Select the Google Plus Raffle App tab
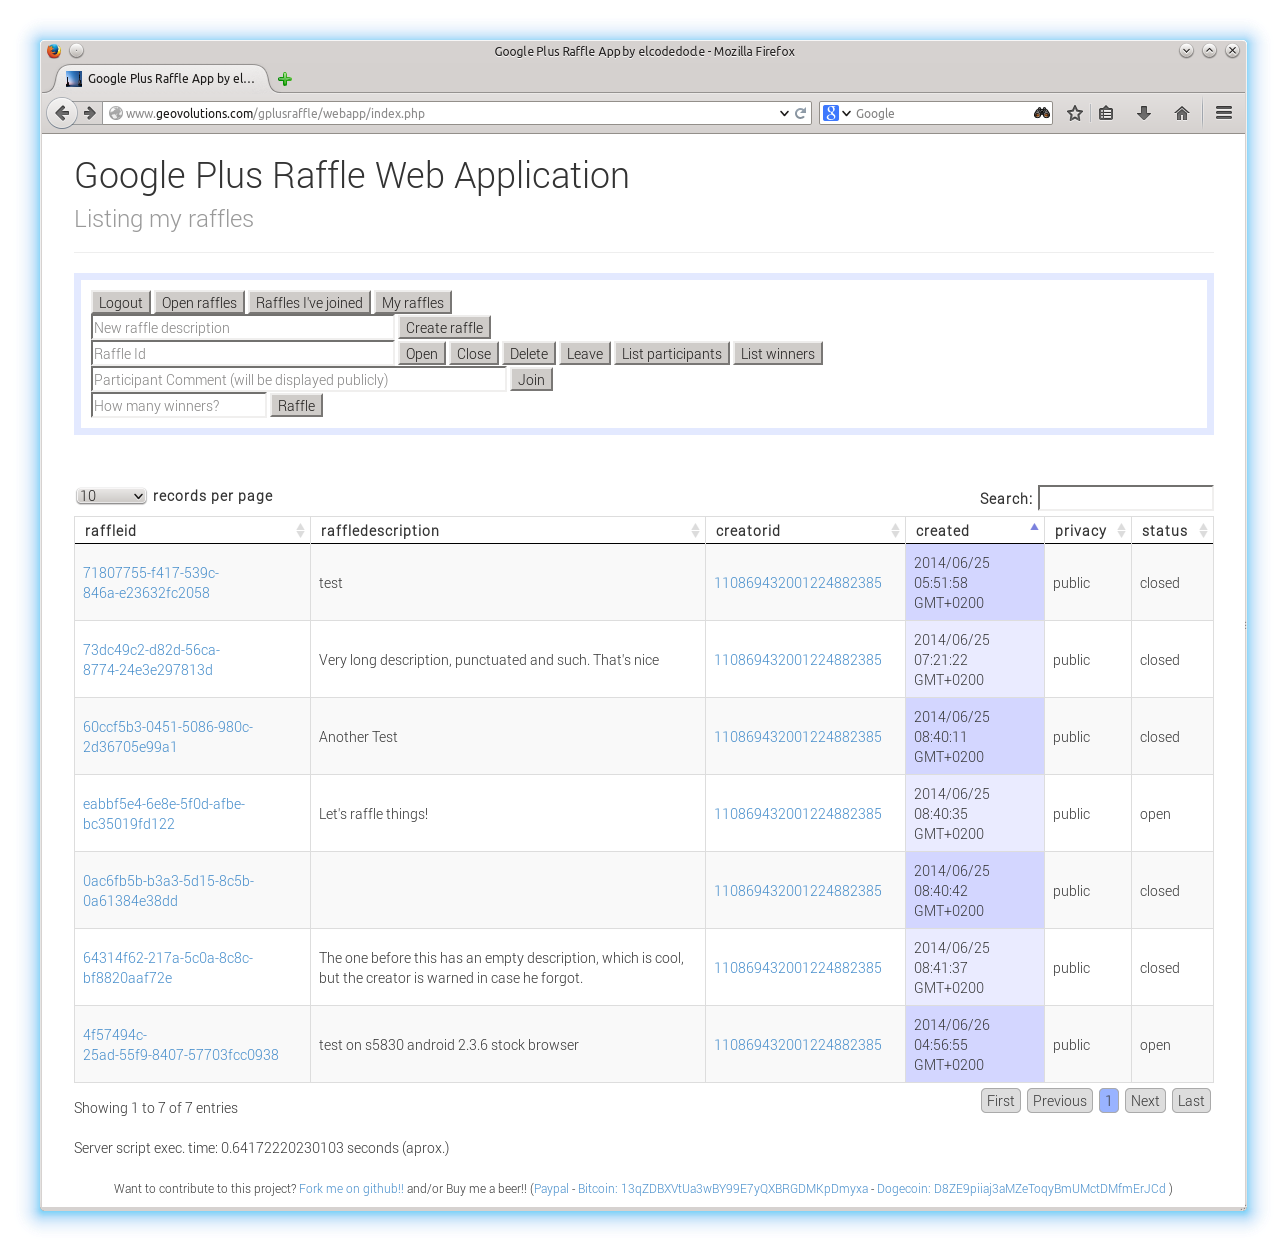1287x1251 pixels. tap(160, 78)
